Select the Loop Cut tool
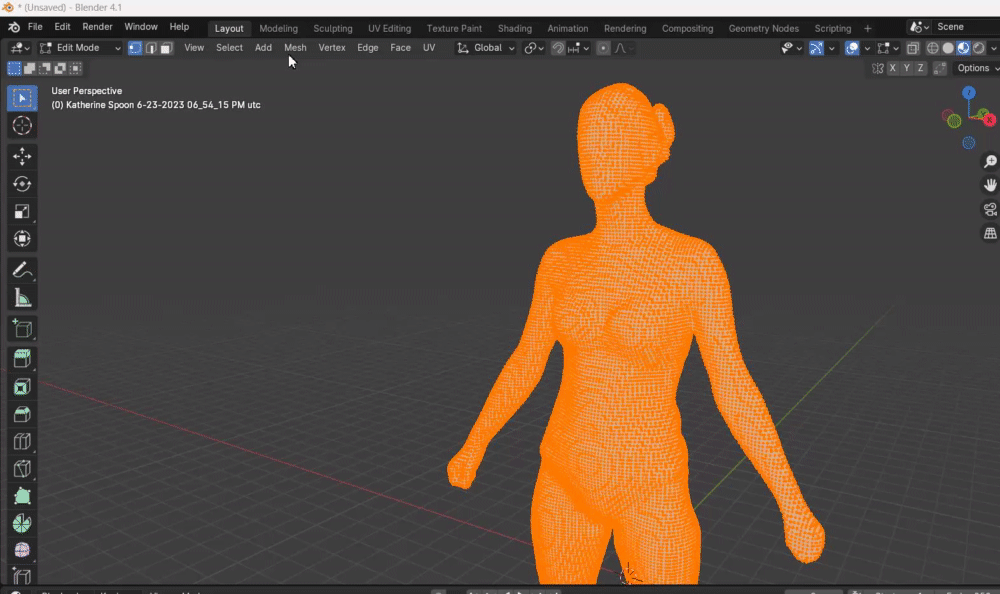 click(22, 442)
